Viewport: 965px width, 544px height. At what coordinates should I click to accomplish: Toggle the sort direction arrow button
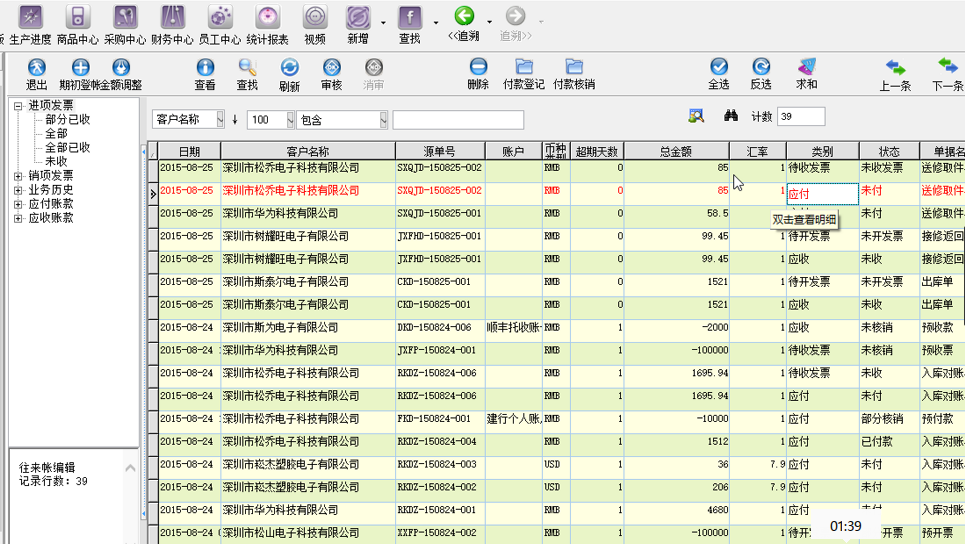[x=234, y=119]
